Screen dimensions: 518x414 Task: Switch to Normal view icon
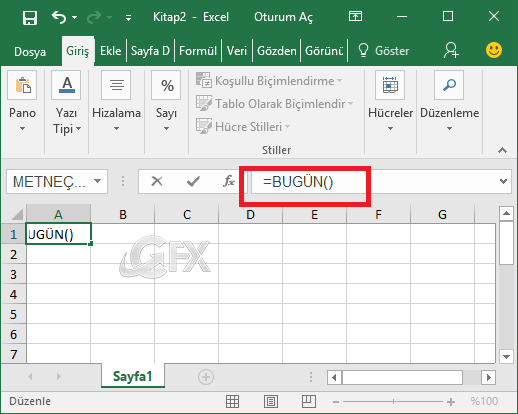[232, 401]
